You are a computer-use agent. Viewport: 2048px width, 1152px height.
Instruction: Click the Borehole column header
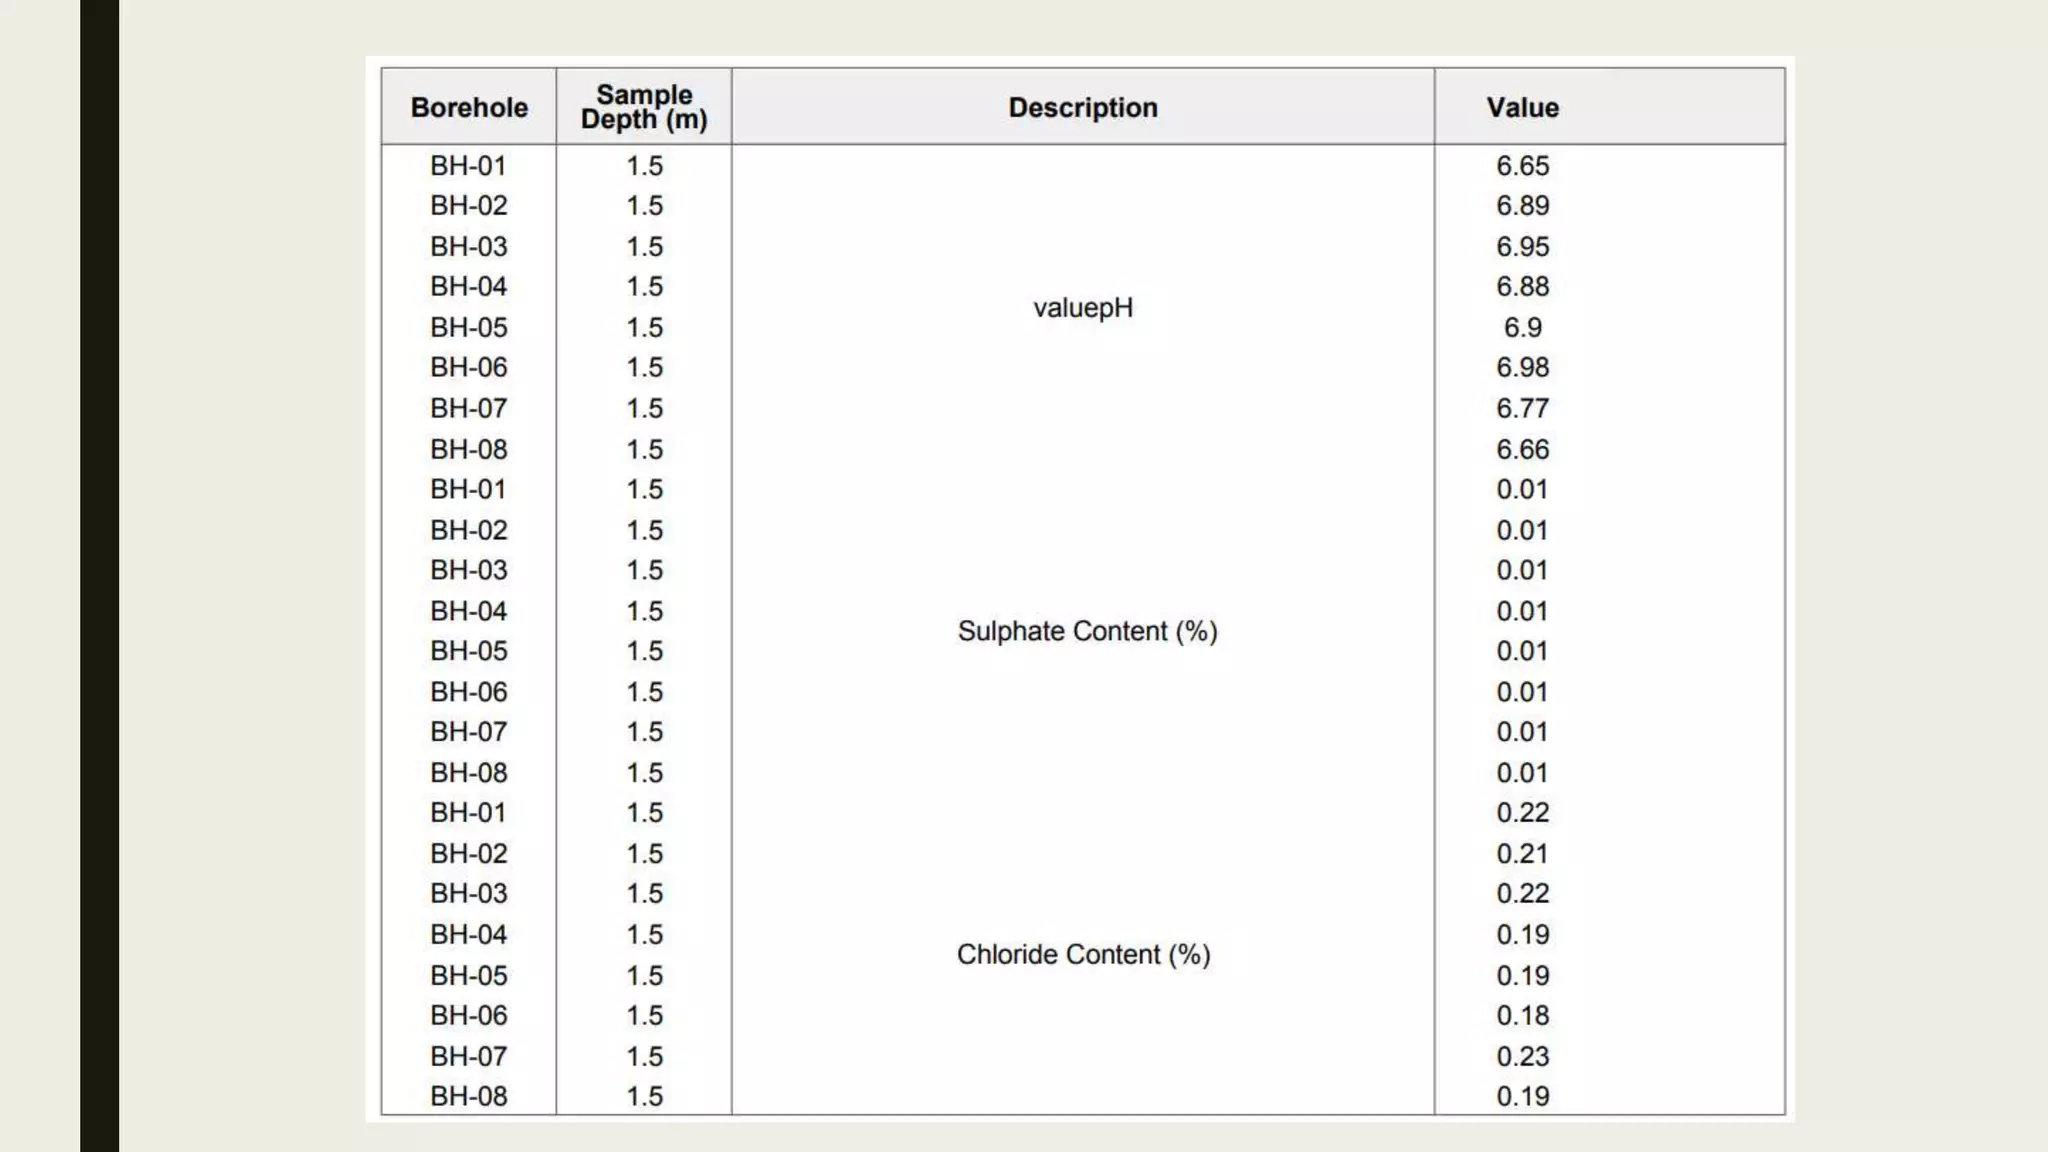tap(469, 107)
